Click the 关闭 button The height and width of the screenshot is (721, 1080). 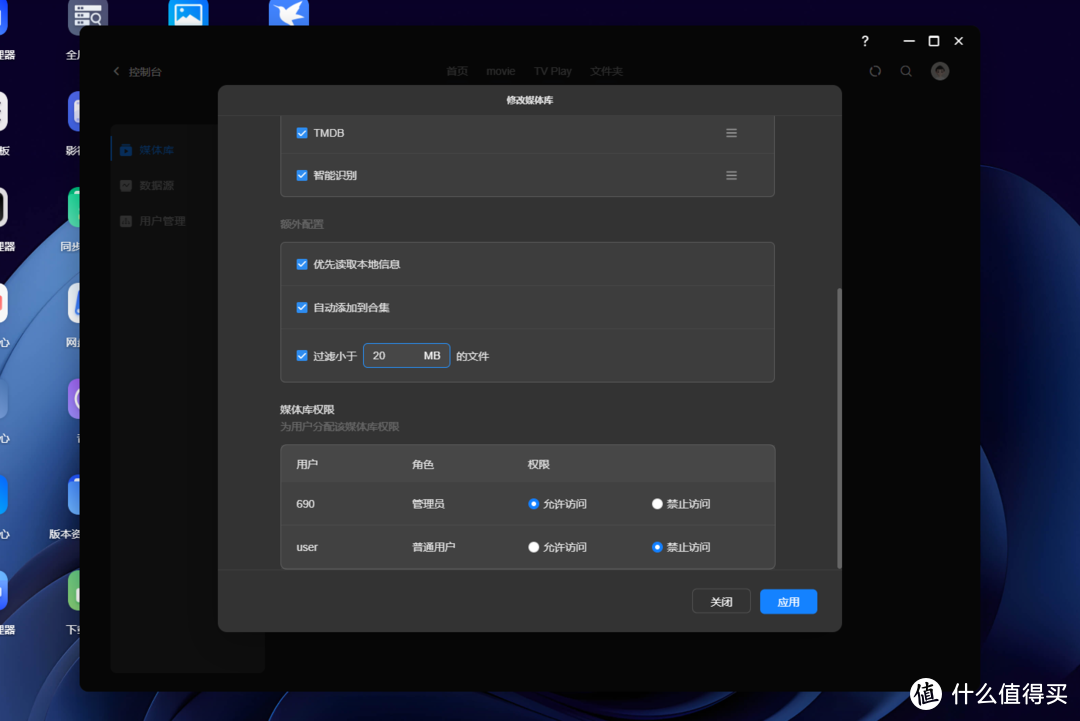(x=721, y=601)
